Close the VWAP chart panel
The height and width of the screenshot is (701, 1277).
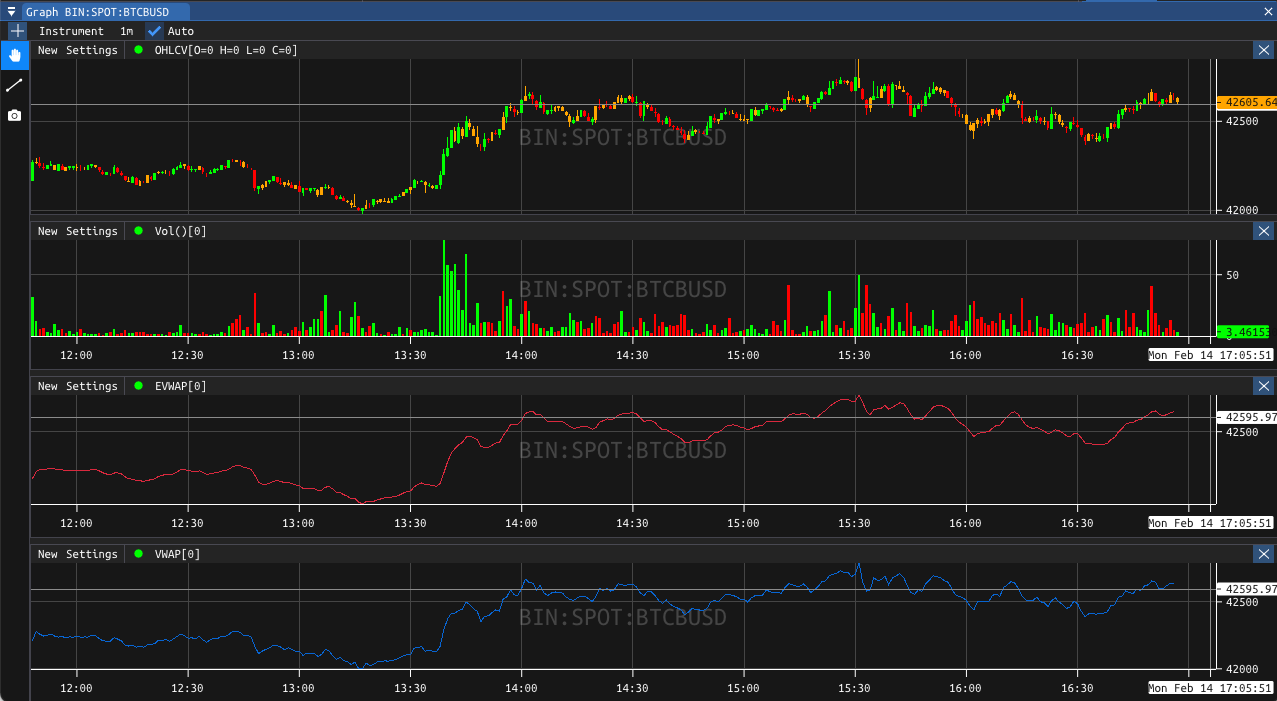(x=1264, y=554)
